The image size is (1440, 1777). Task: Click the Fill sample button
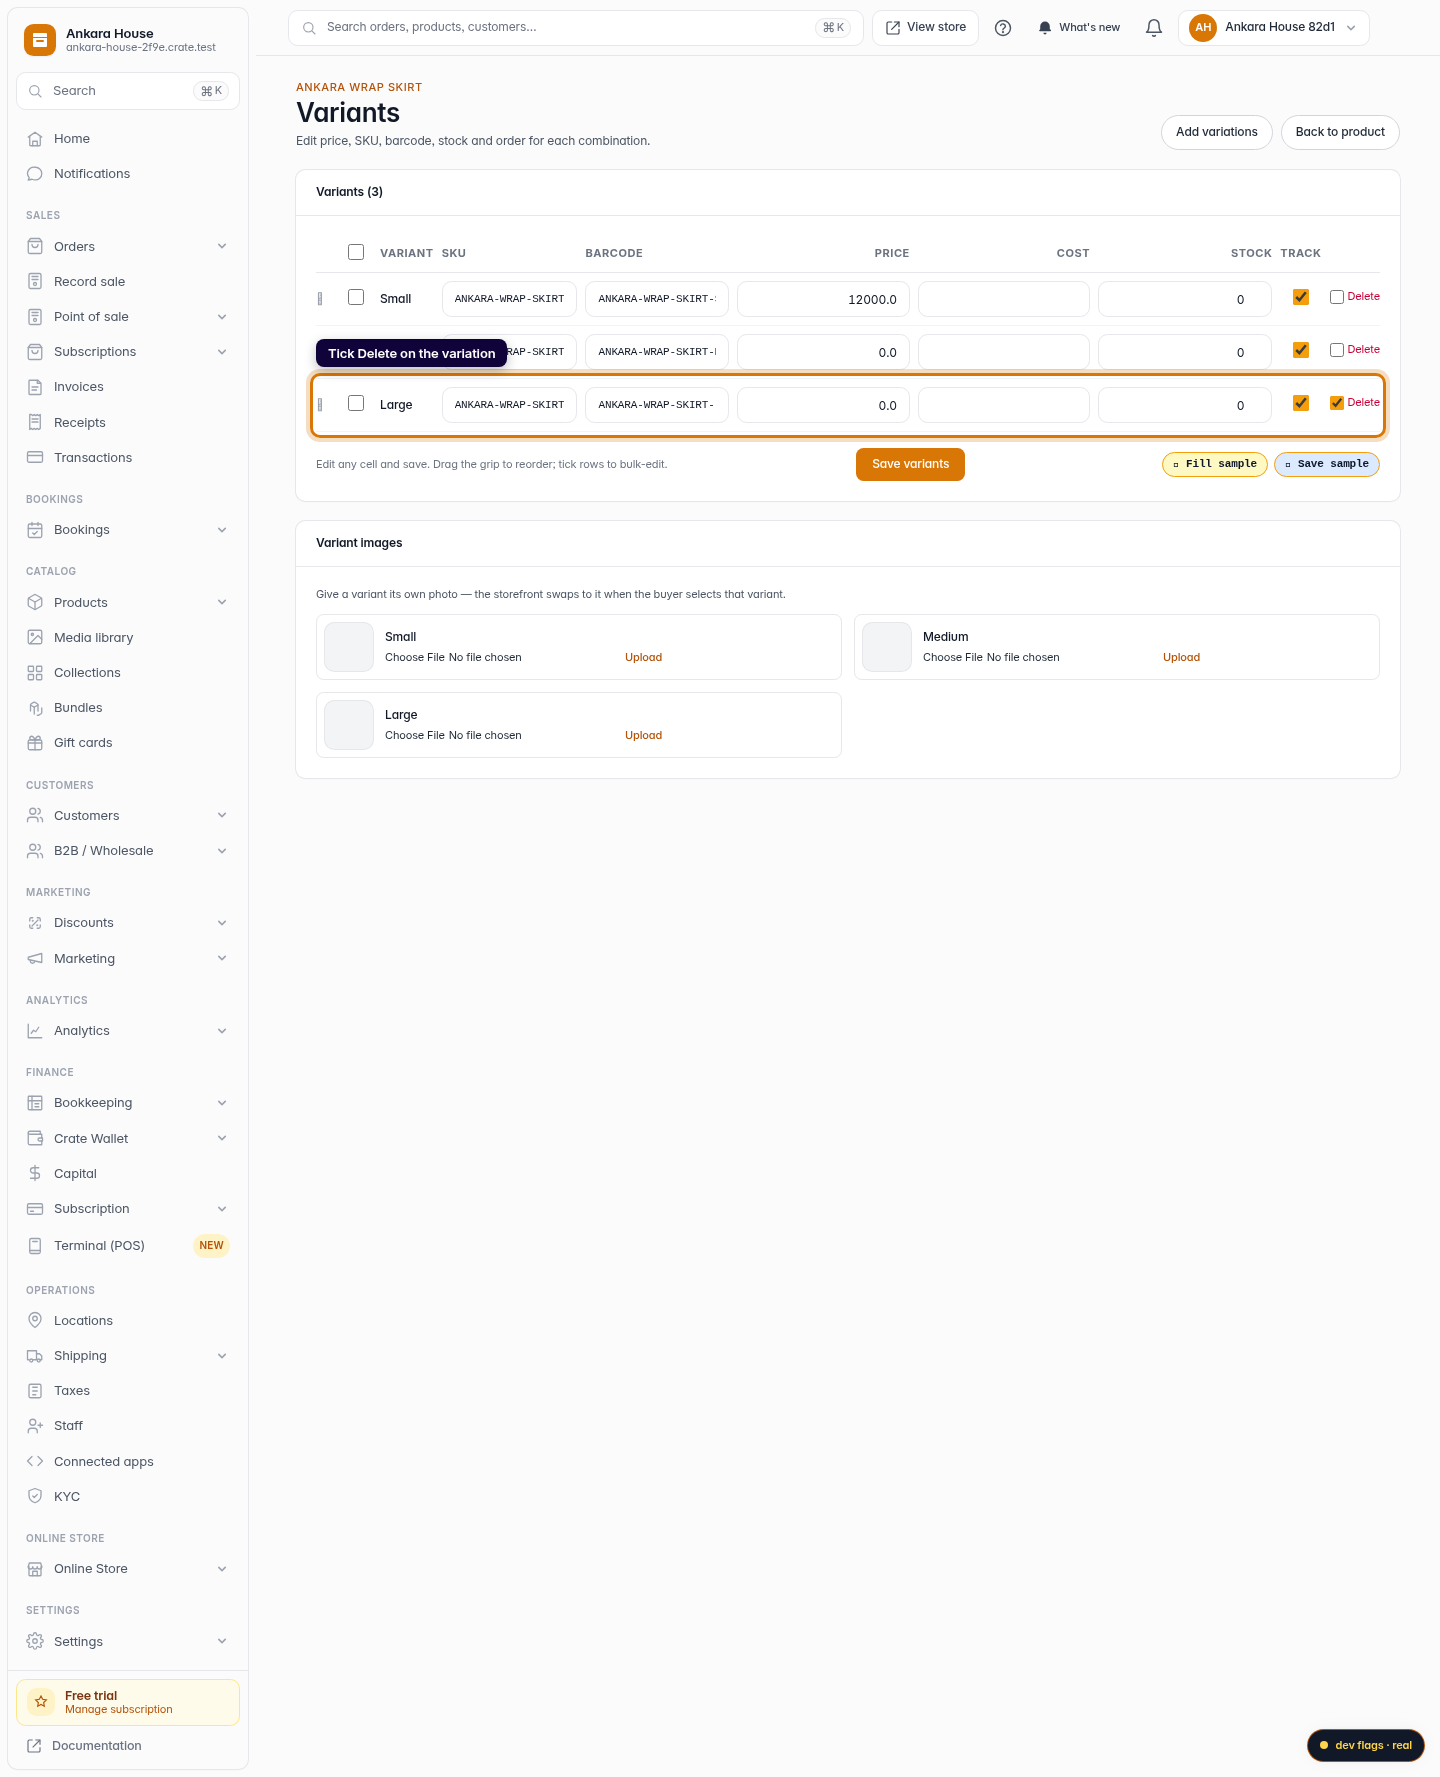pyautogui.click(x=1215, y=464)
